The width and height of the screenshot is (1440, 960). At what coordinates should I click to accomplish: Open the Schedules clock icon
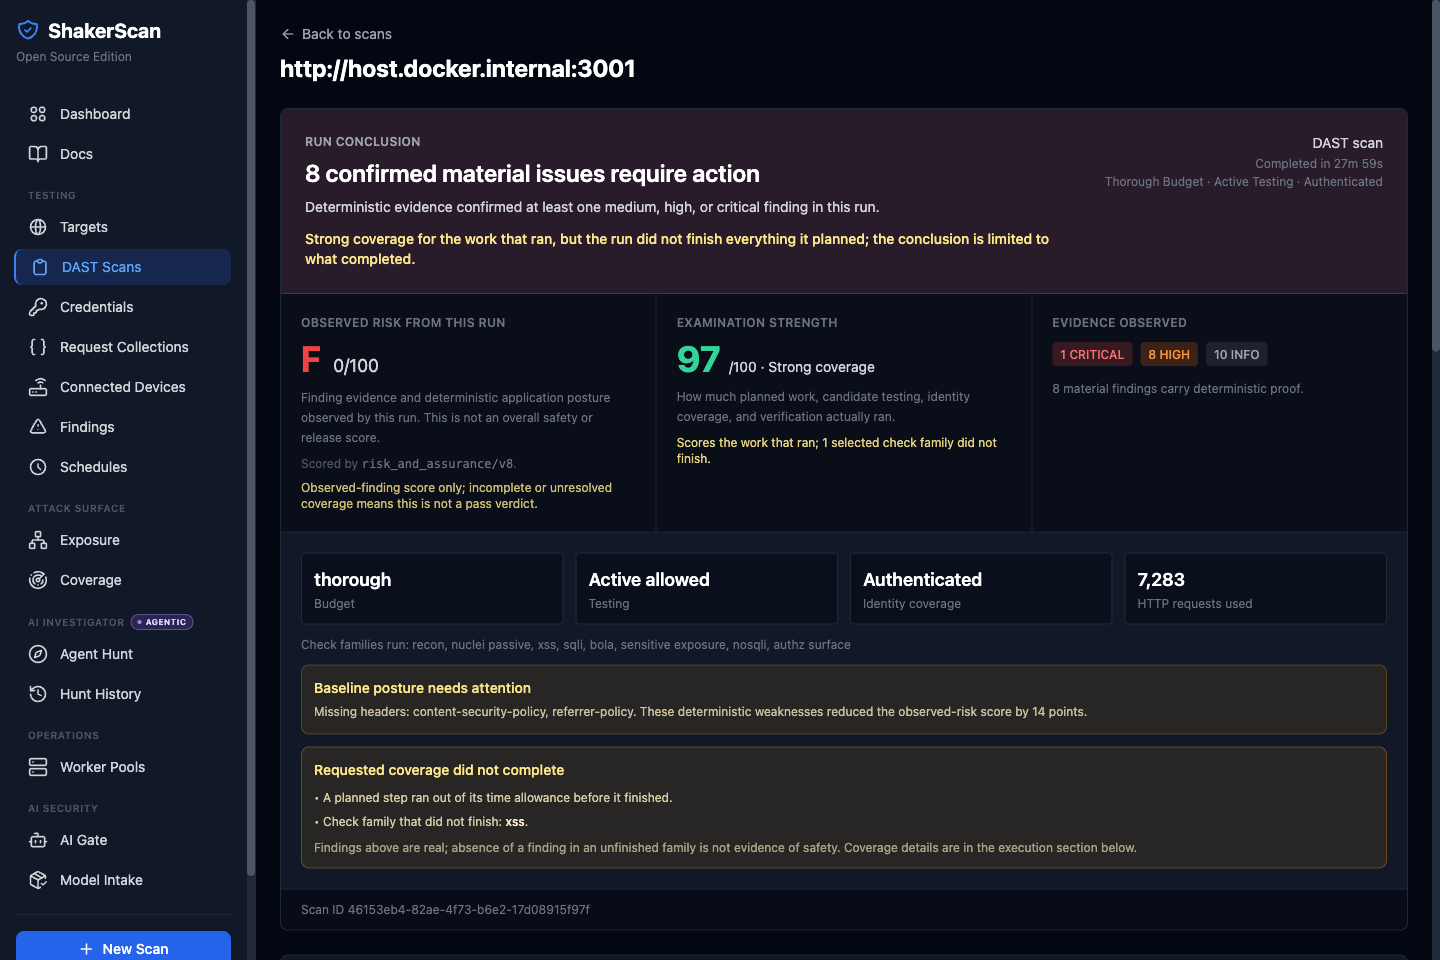38,467
